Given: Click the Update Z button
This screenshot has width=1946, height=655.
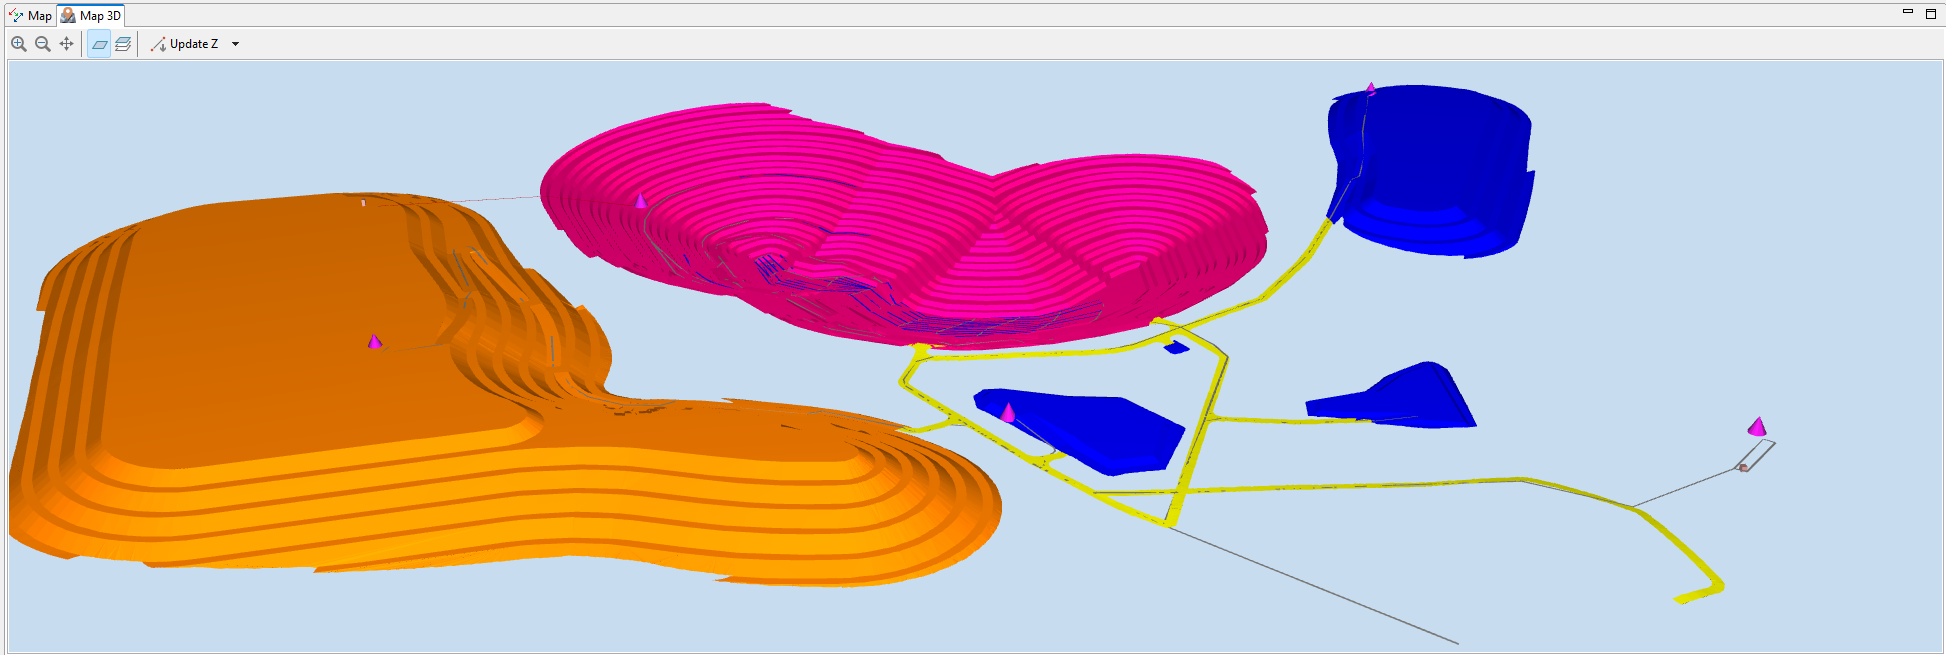Looking at the screenshot, I should 184,44.
